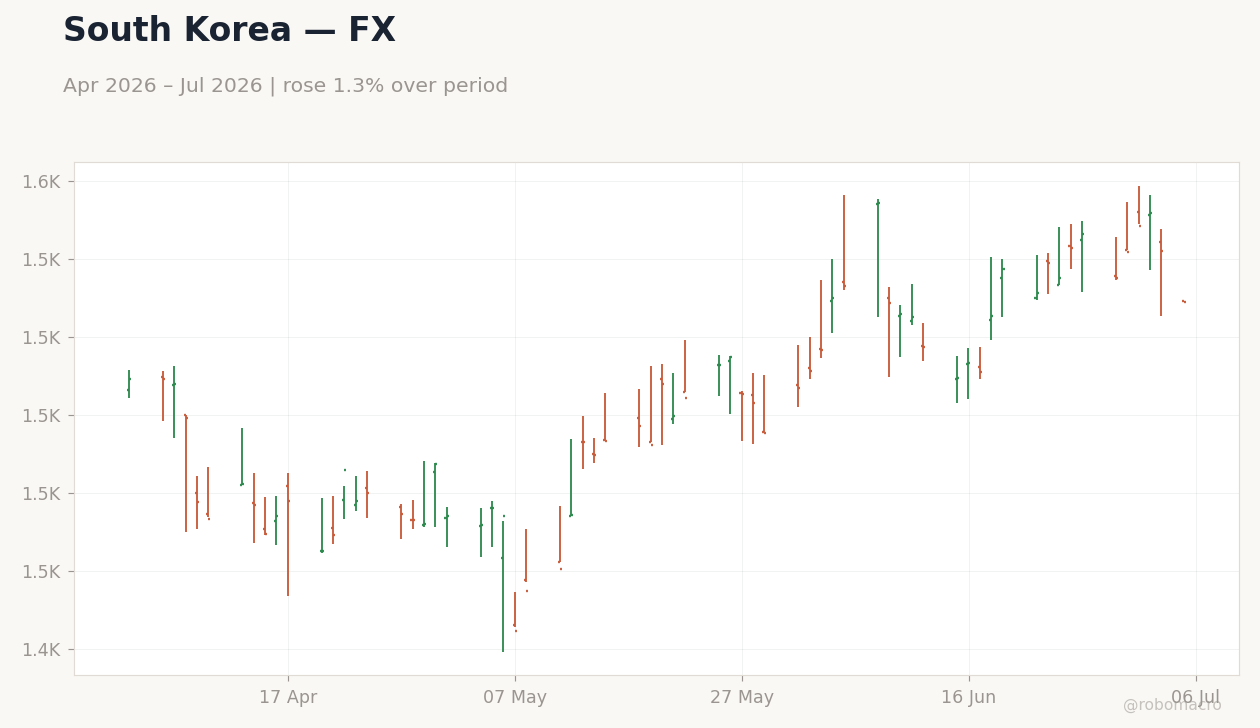Click the tall red candle peaking just before early June

tap(844, 243)
